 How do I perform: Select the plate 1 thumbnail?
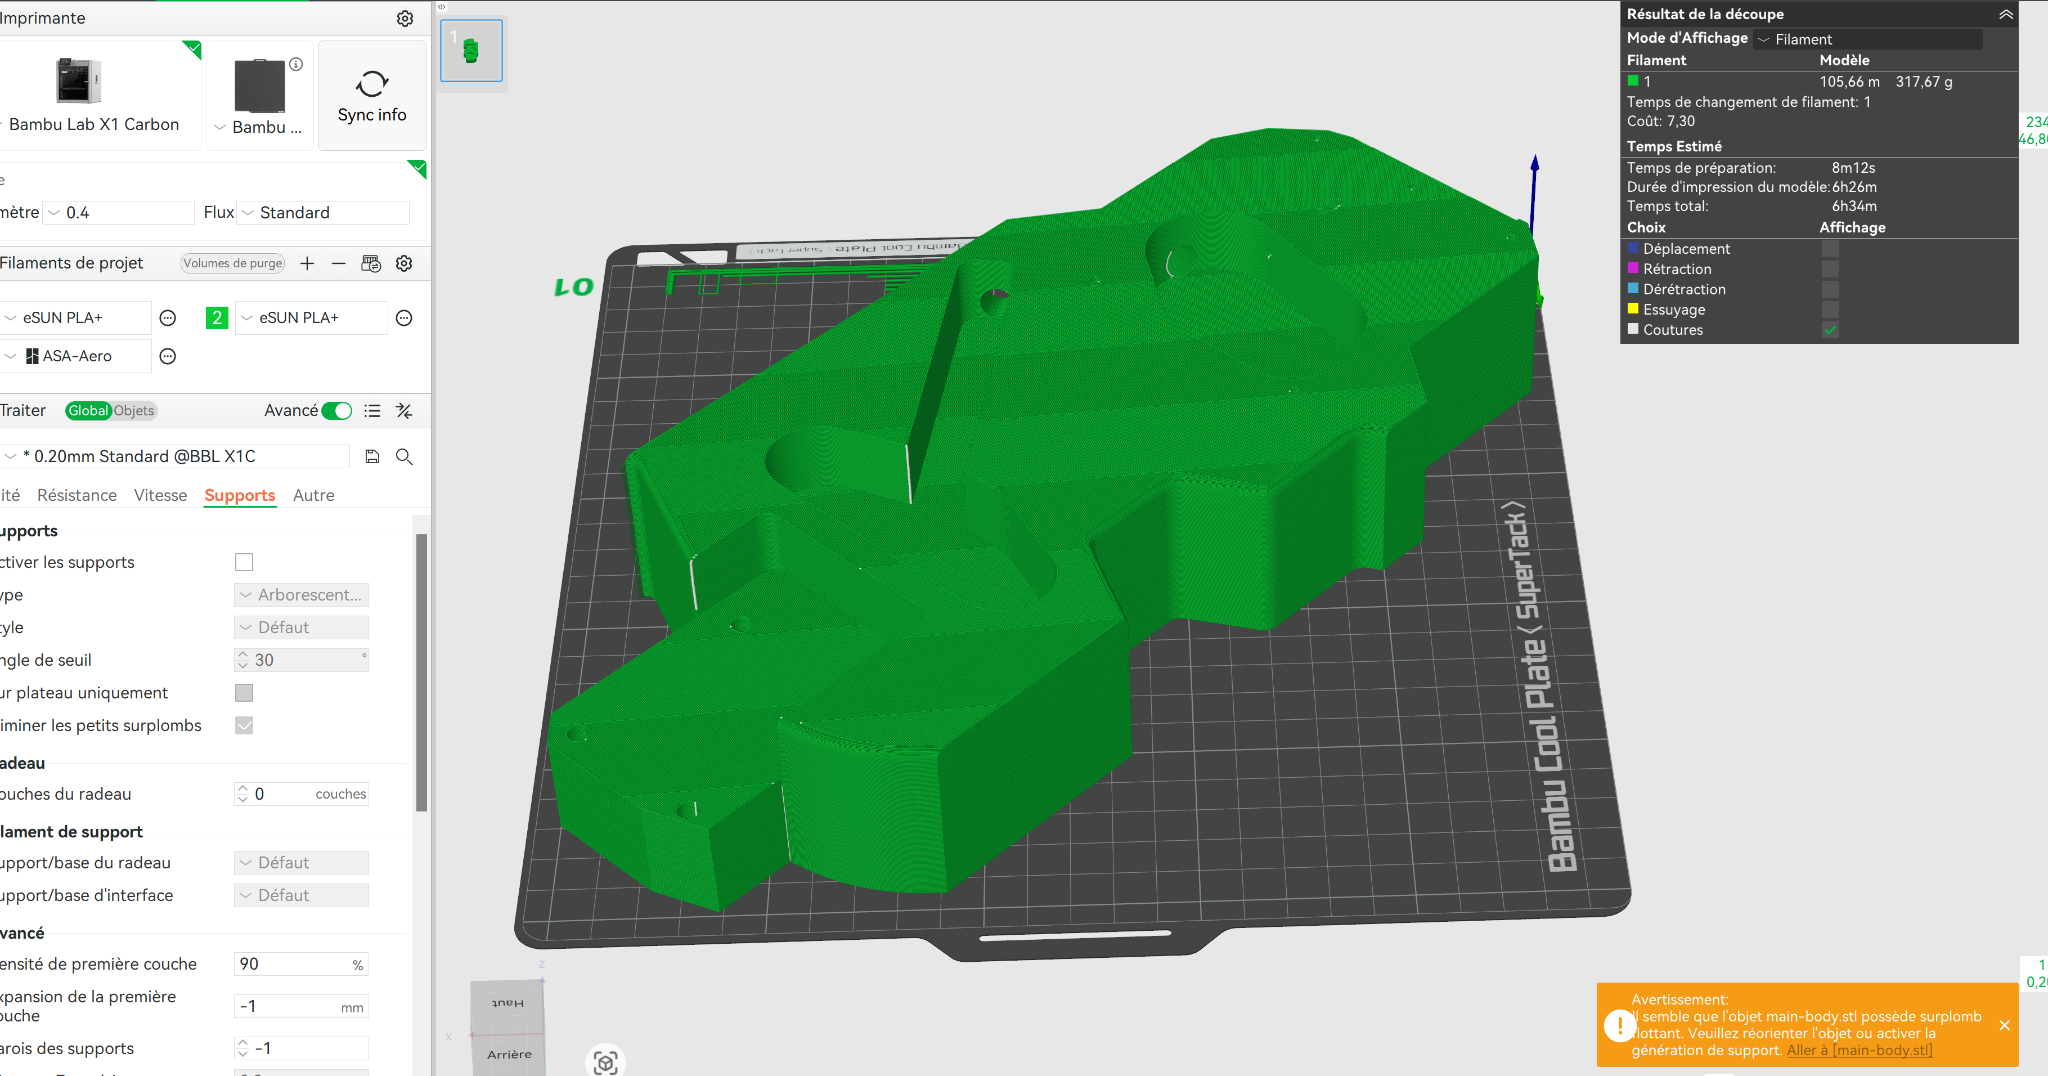[x=471, y=50]
